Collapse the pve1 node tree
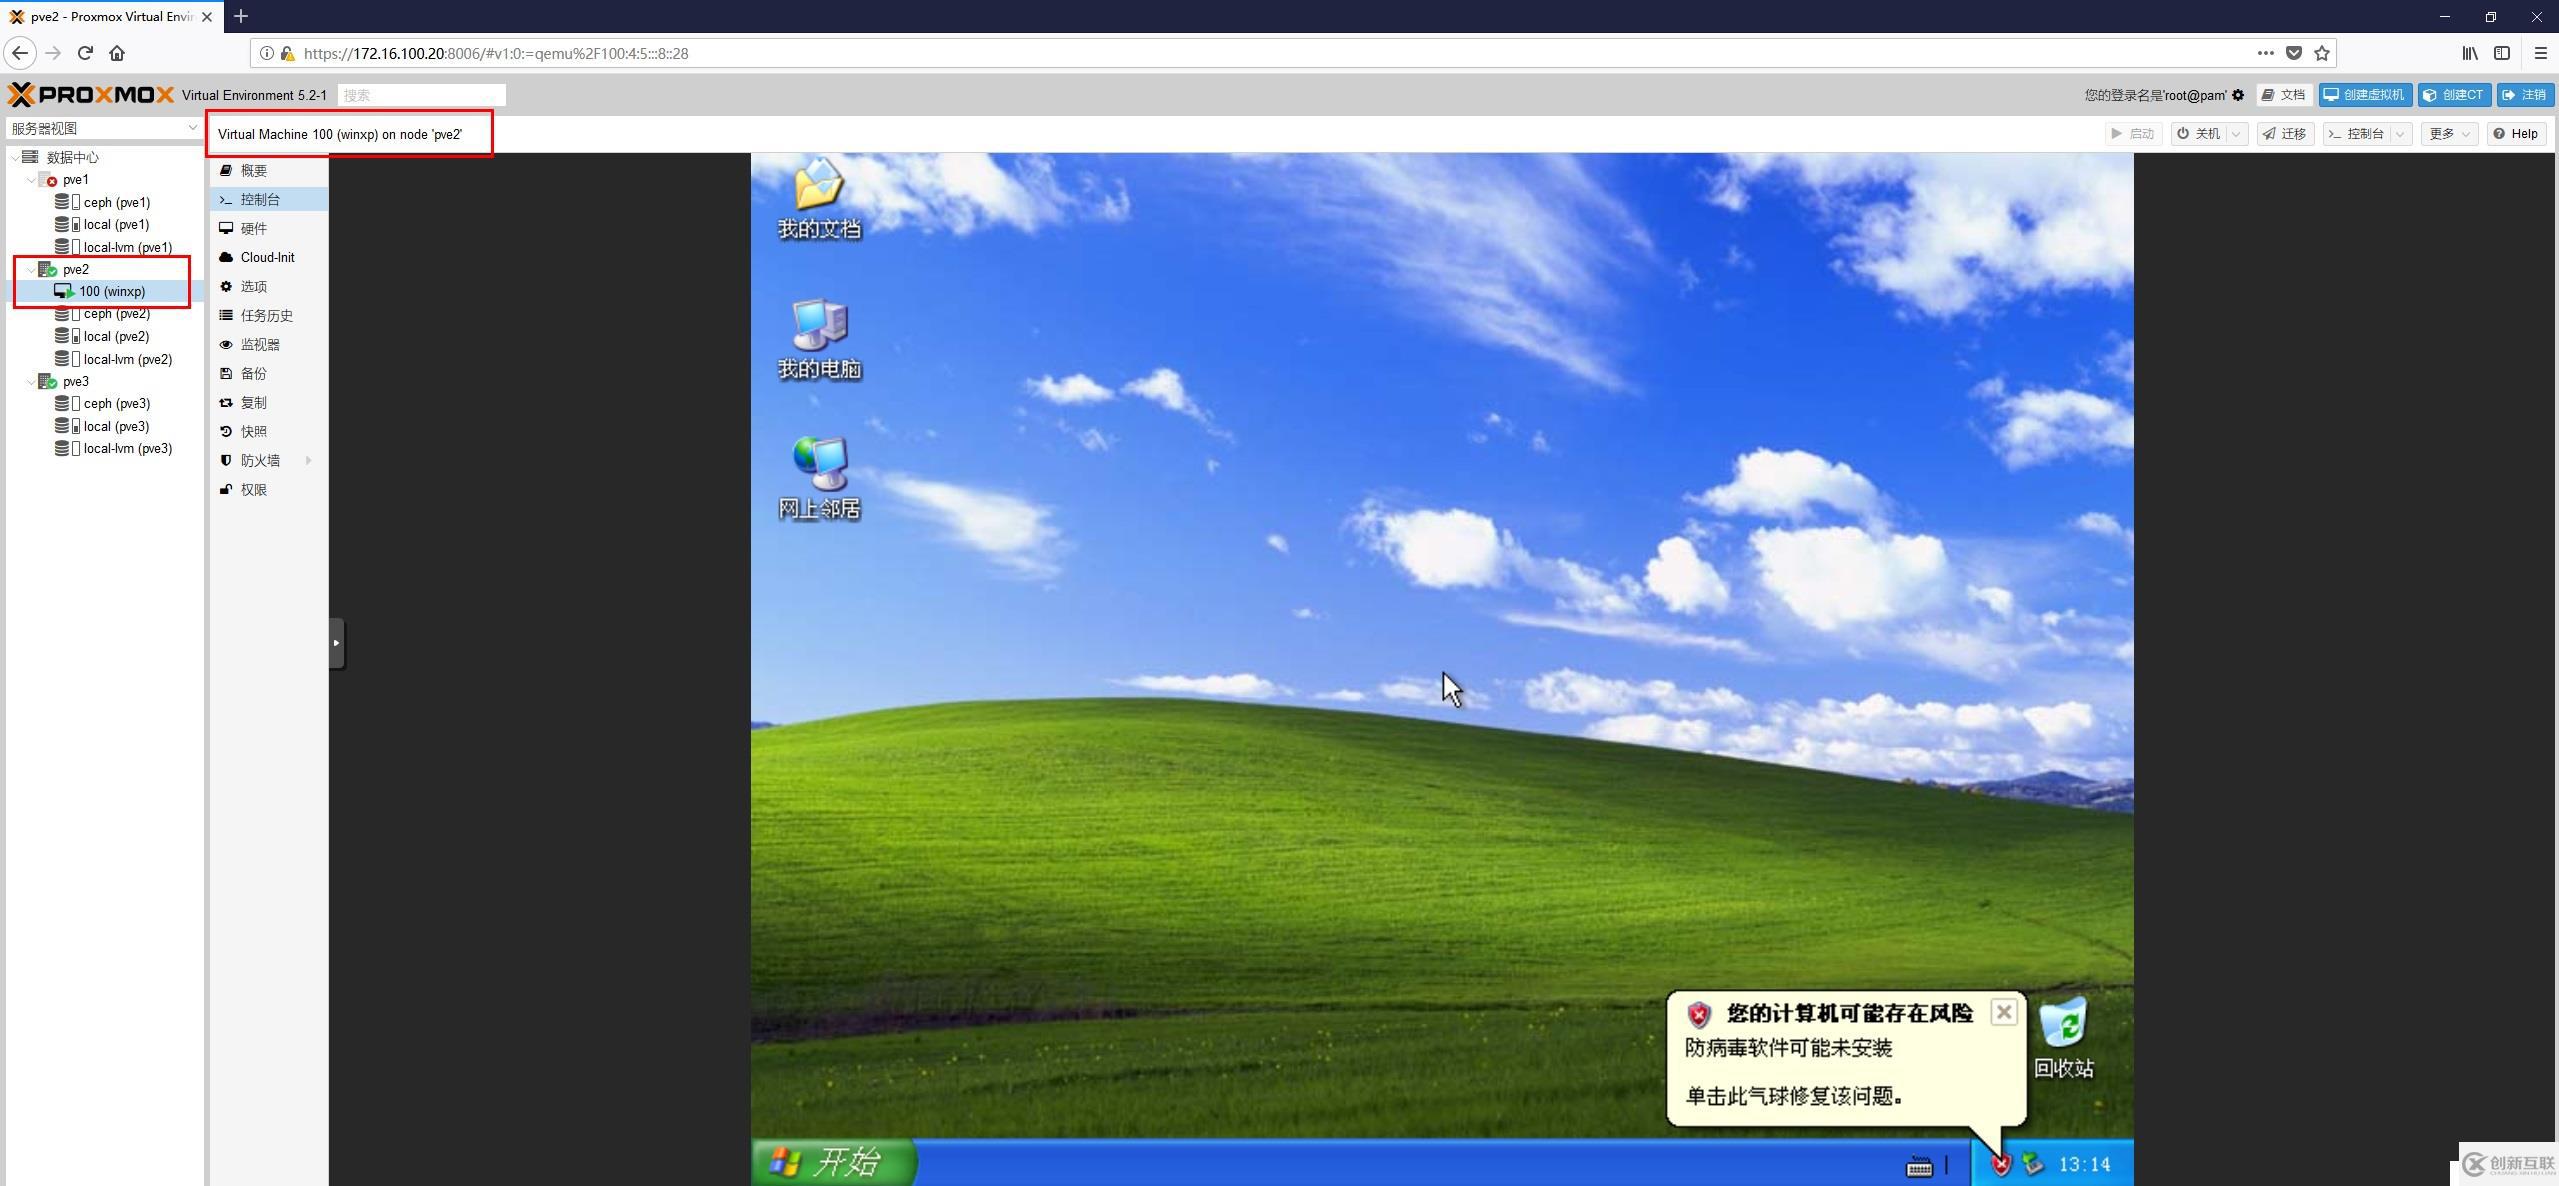Image resolution: width=2559 pixels, height=1186 pixels. 31,180
